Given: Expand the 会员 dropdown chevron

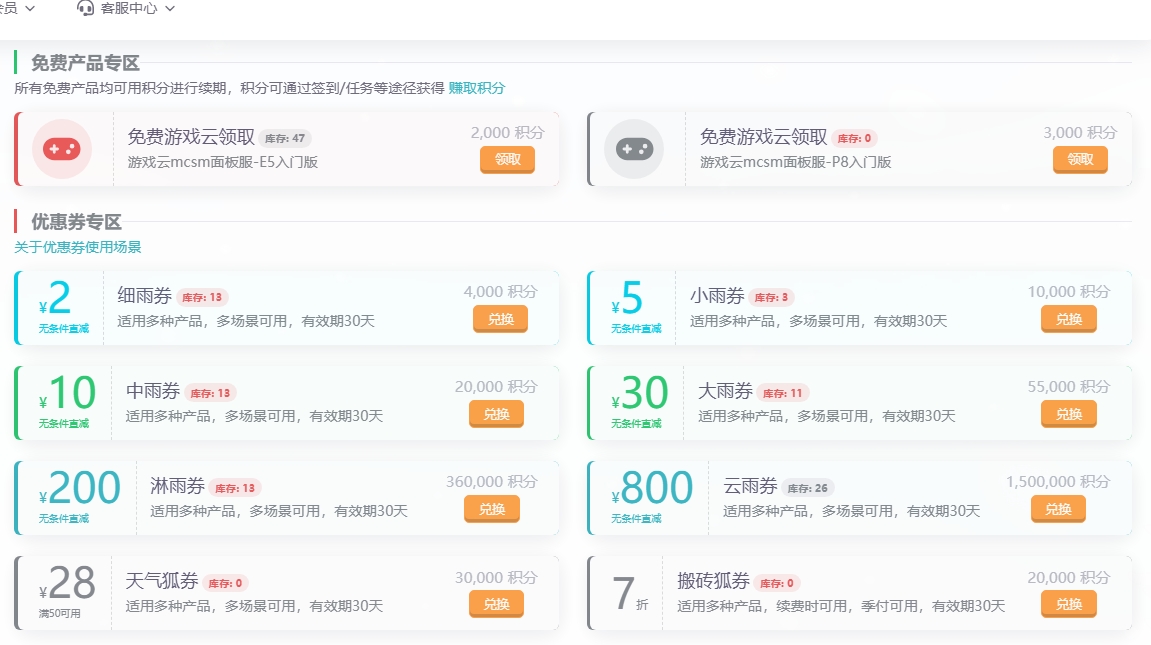Looking at the screenshot, I should click(x=29, y=9).
